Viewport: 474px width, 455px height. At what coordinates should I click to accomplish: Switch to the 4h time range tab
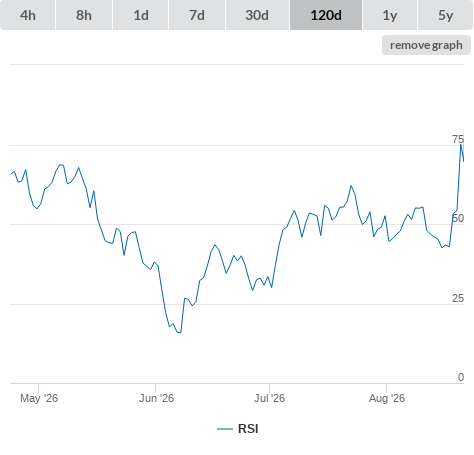[27, 15]
